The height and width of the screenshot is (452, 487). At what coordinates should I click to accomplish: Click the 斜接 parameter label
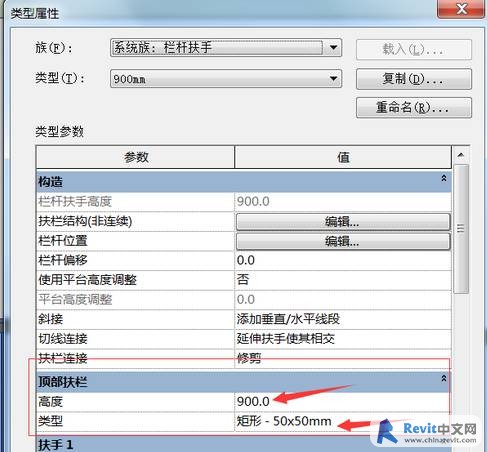click(x=51, y=319)
